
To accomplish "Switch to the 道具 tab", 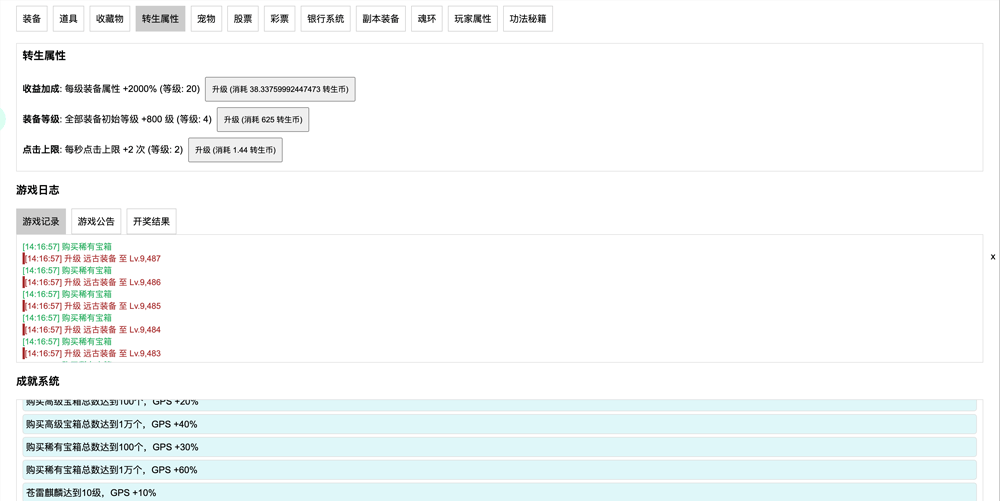I will pos(68,19).
